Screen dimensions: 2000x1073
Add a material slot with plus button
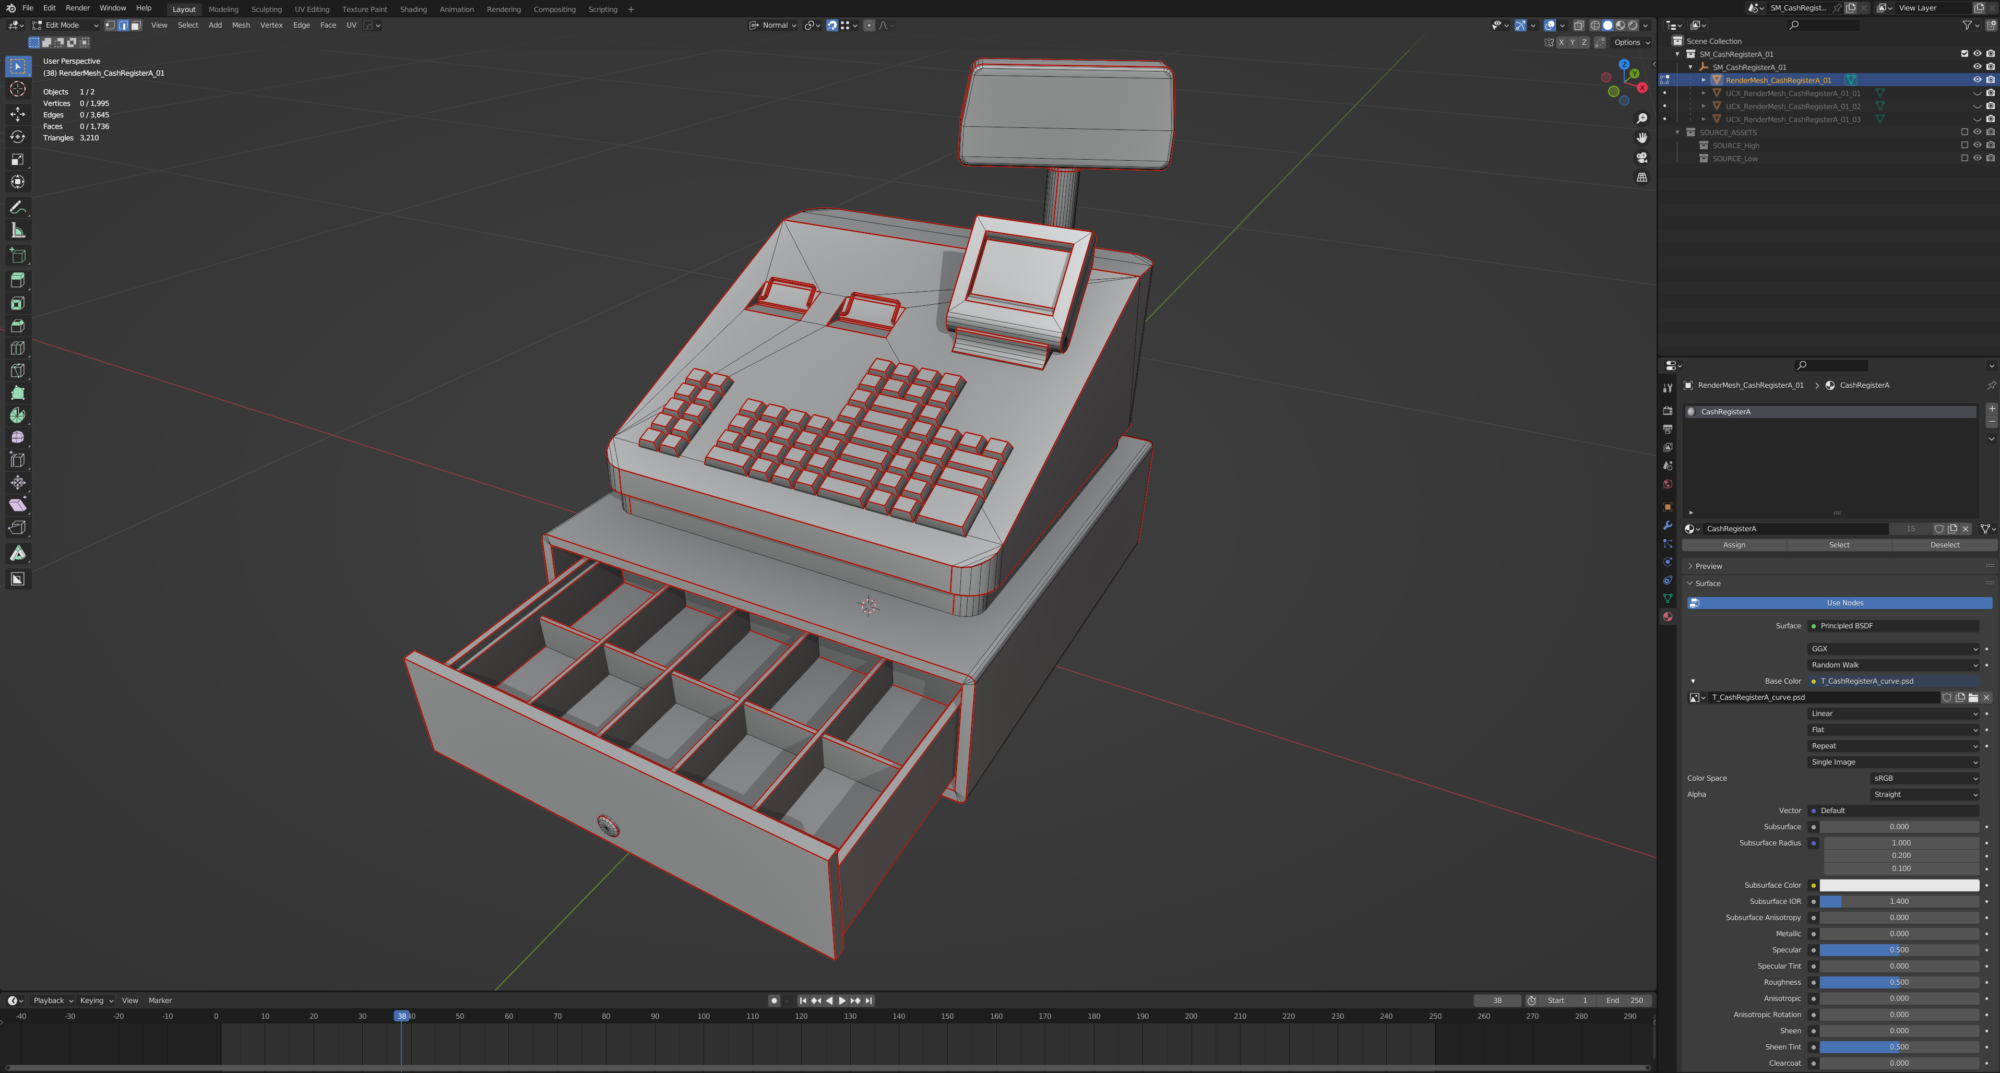1991,409
